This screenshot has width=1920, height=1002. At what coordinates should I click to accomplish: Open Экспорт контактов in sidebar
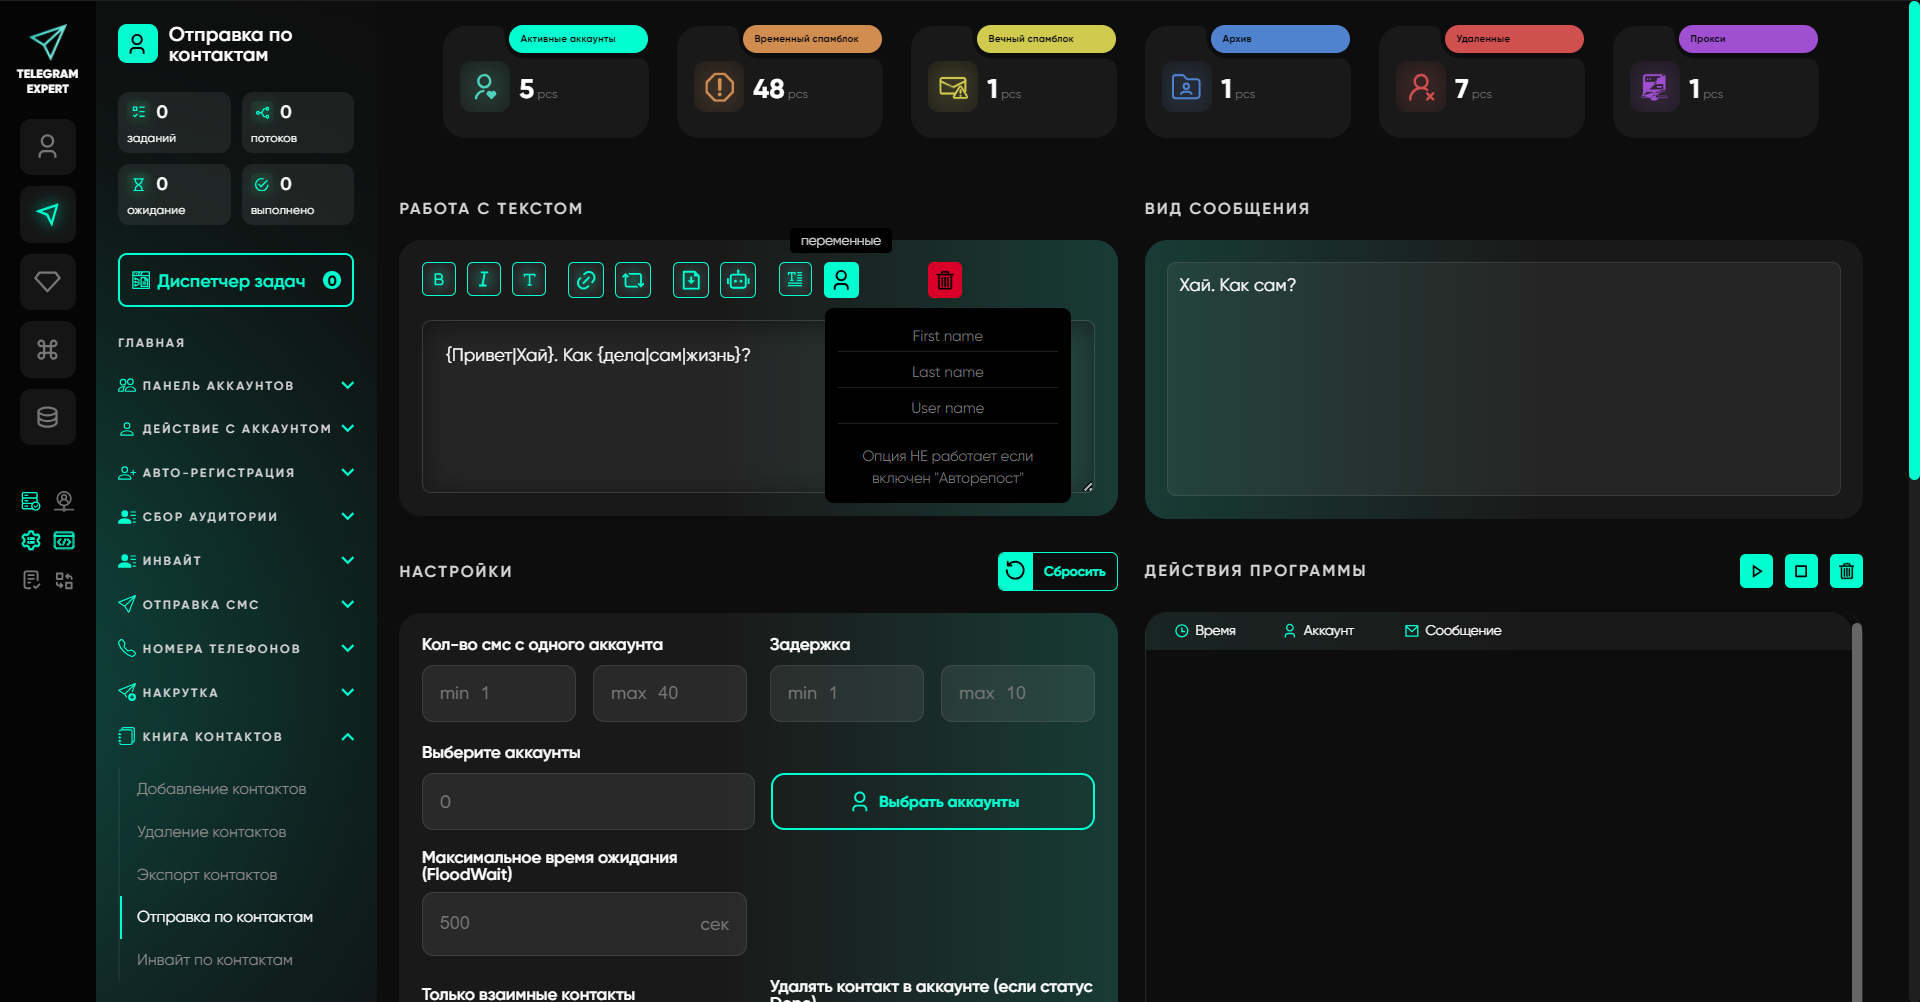[207, 875]
